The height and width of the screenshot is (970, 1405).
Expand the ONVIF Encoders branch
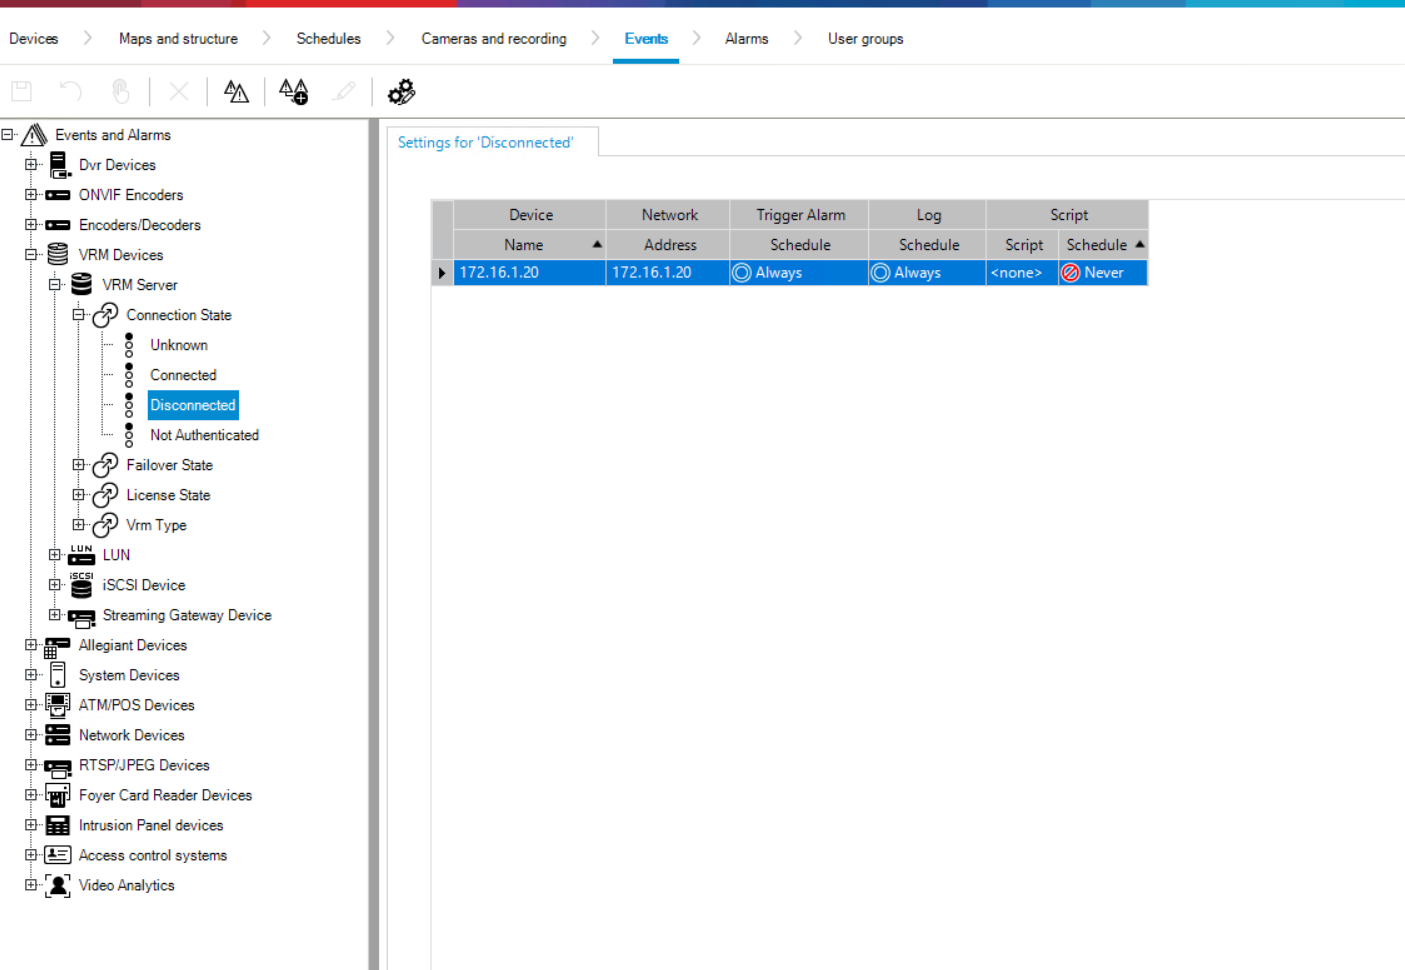tap(31, 195)
